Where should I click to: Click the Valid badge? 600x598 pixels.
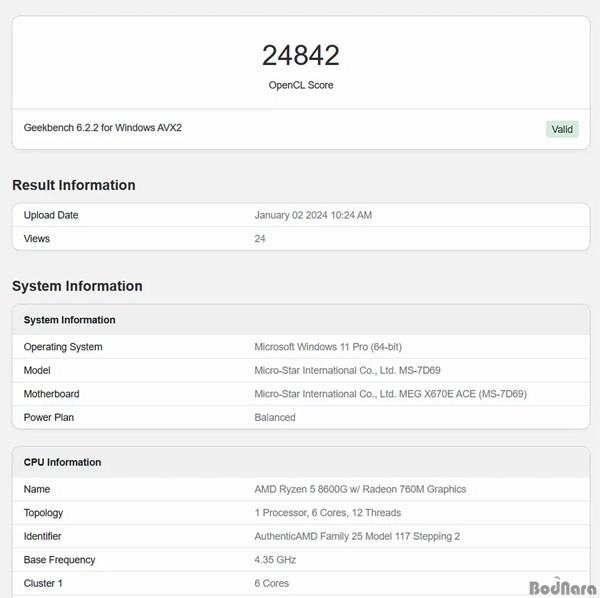(562, 129)
